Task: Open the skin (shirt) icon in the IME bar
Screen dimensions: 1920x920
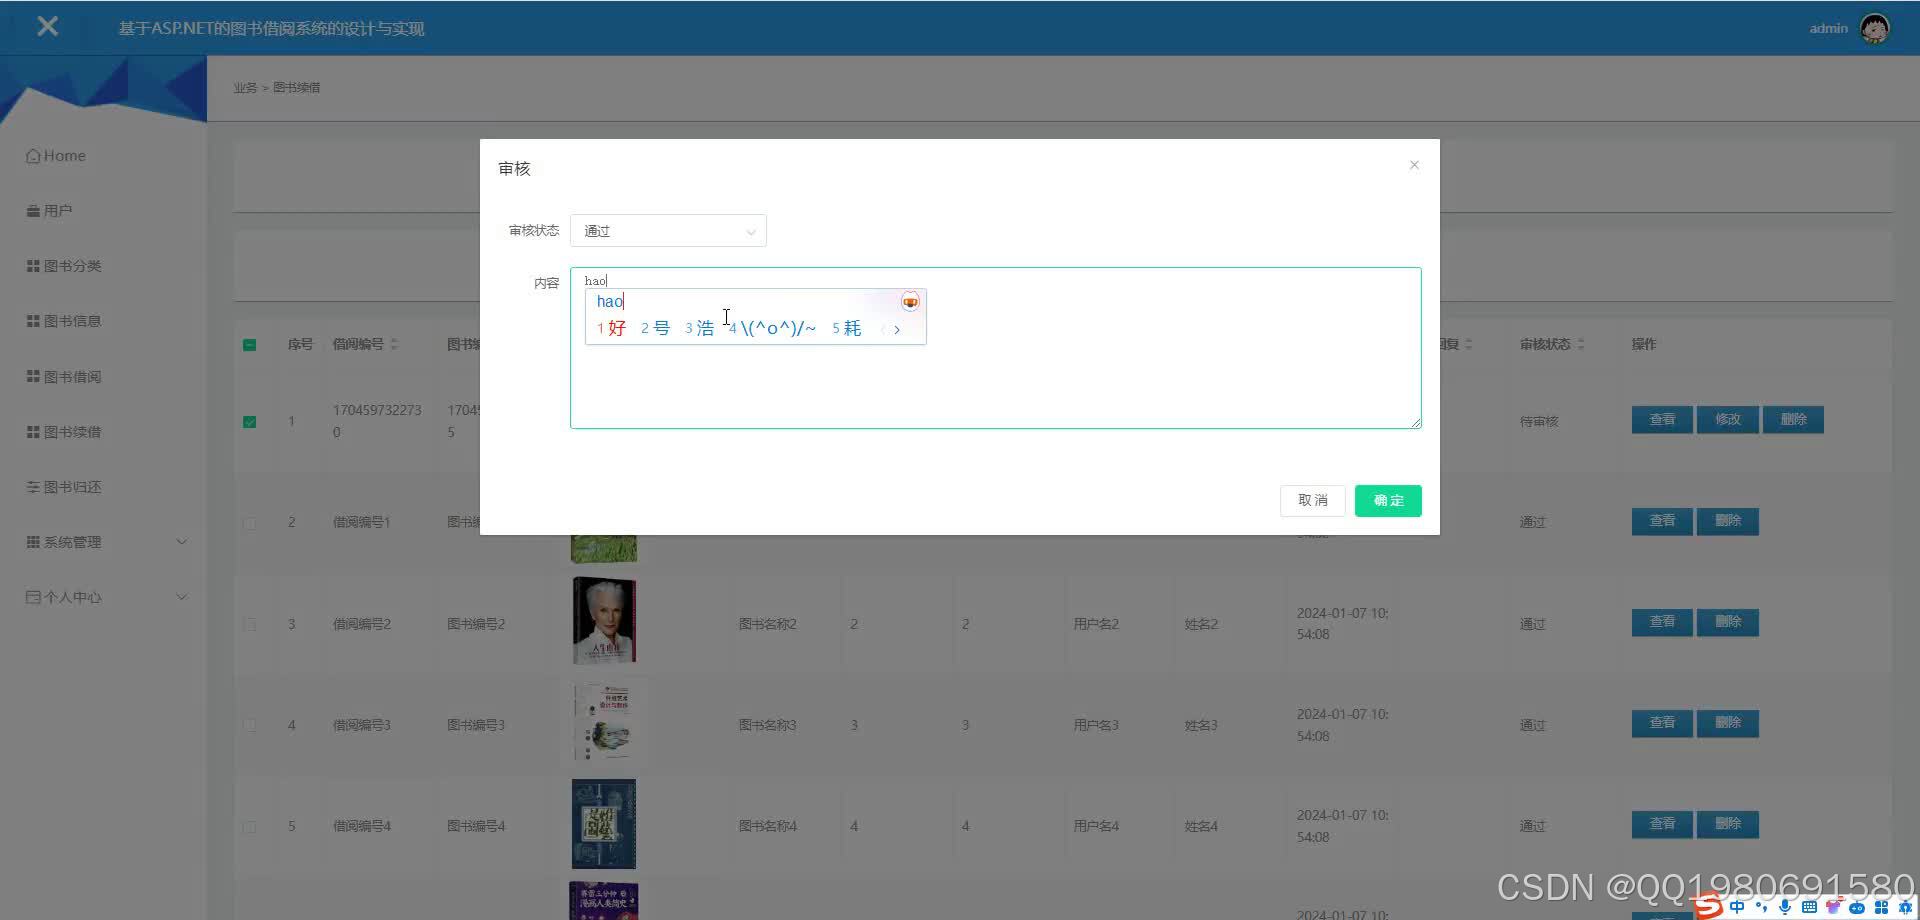Action: coord(1833,907)
